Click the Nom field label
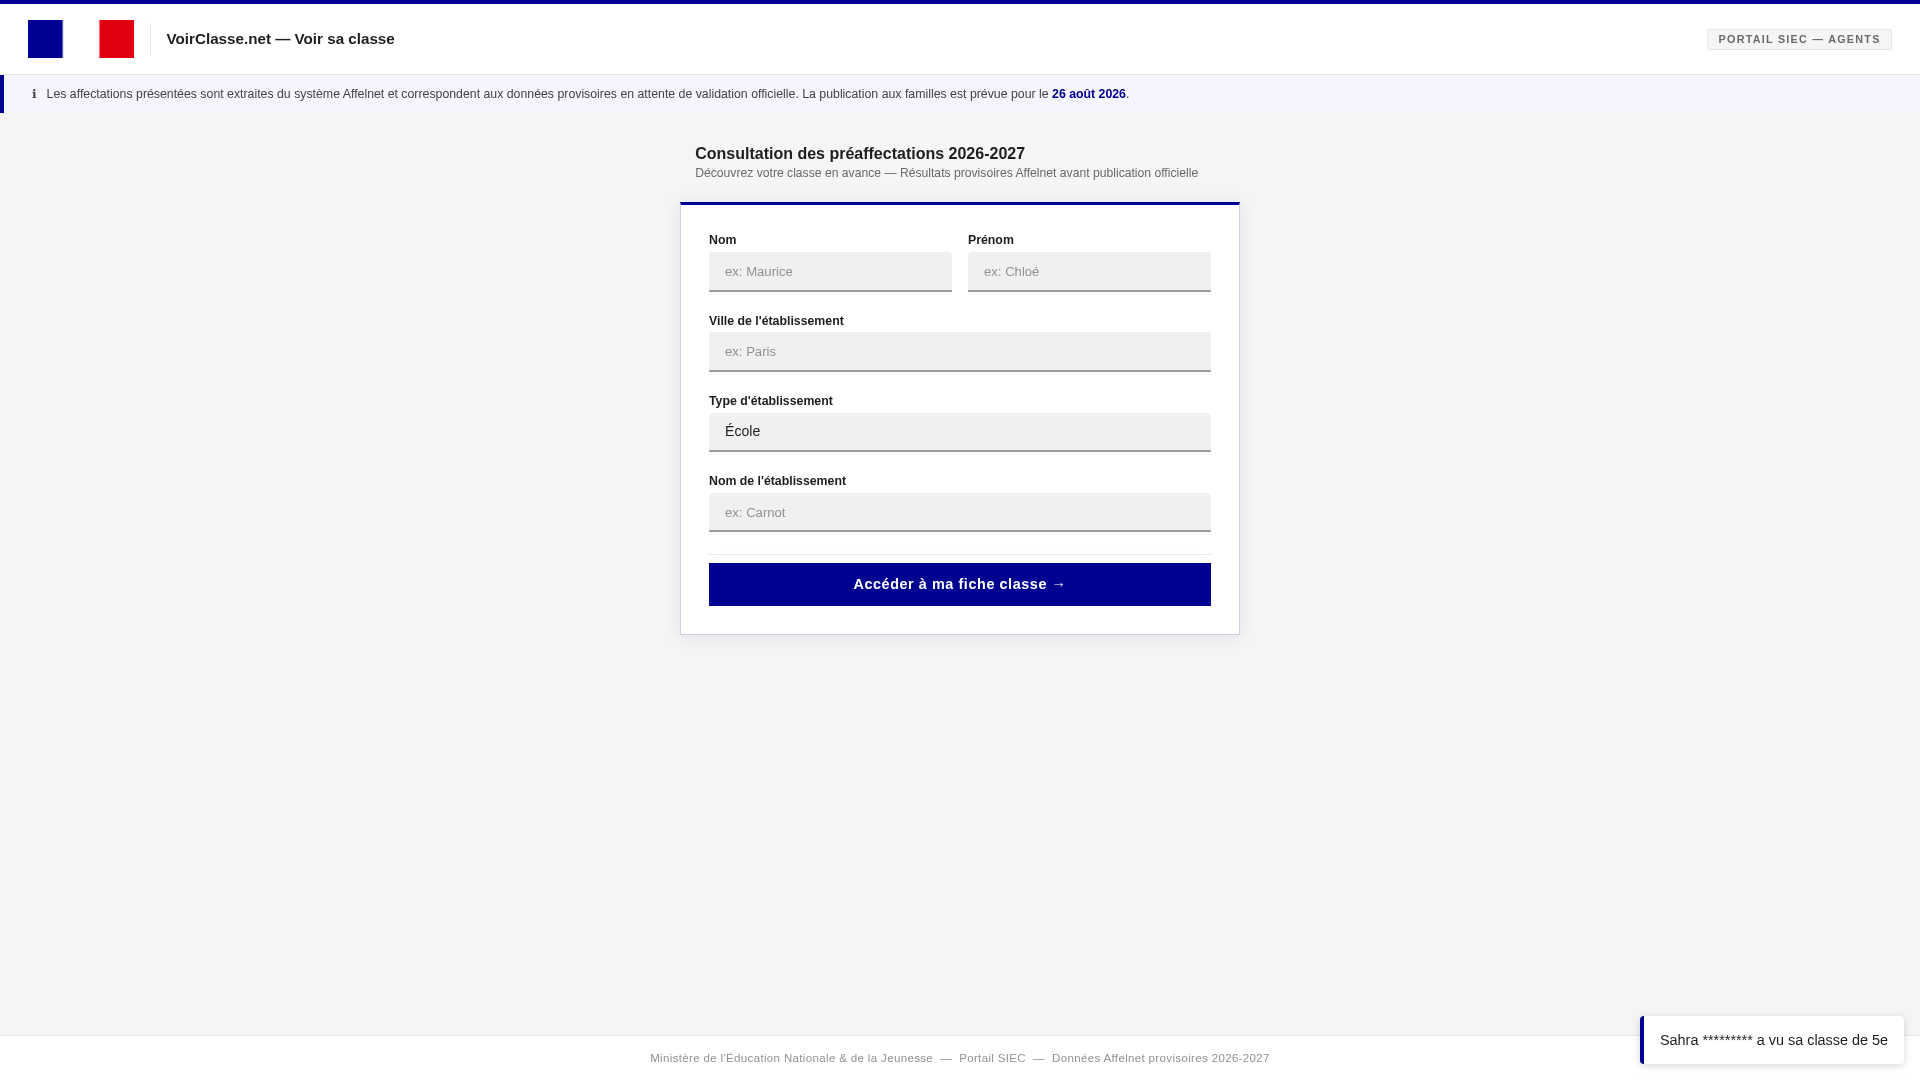The height and width of the screenshot is (1080, 1920). pos(722,240)
